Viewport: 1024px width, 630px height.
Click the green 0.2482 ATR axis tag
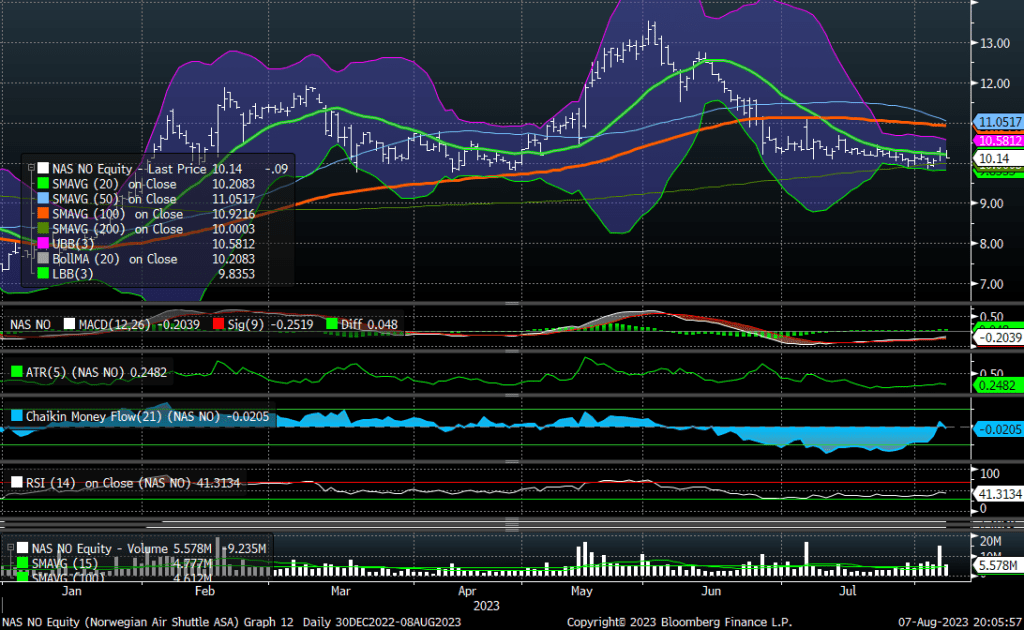pyautogui.click(x=998, y=385)
